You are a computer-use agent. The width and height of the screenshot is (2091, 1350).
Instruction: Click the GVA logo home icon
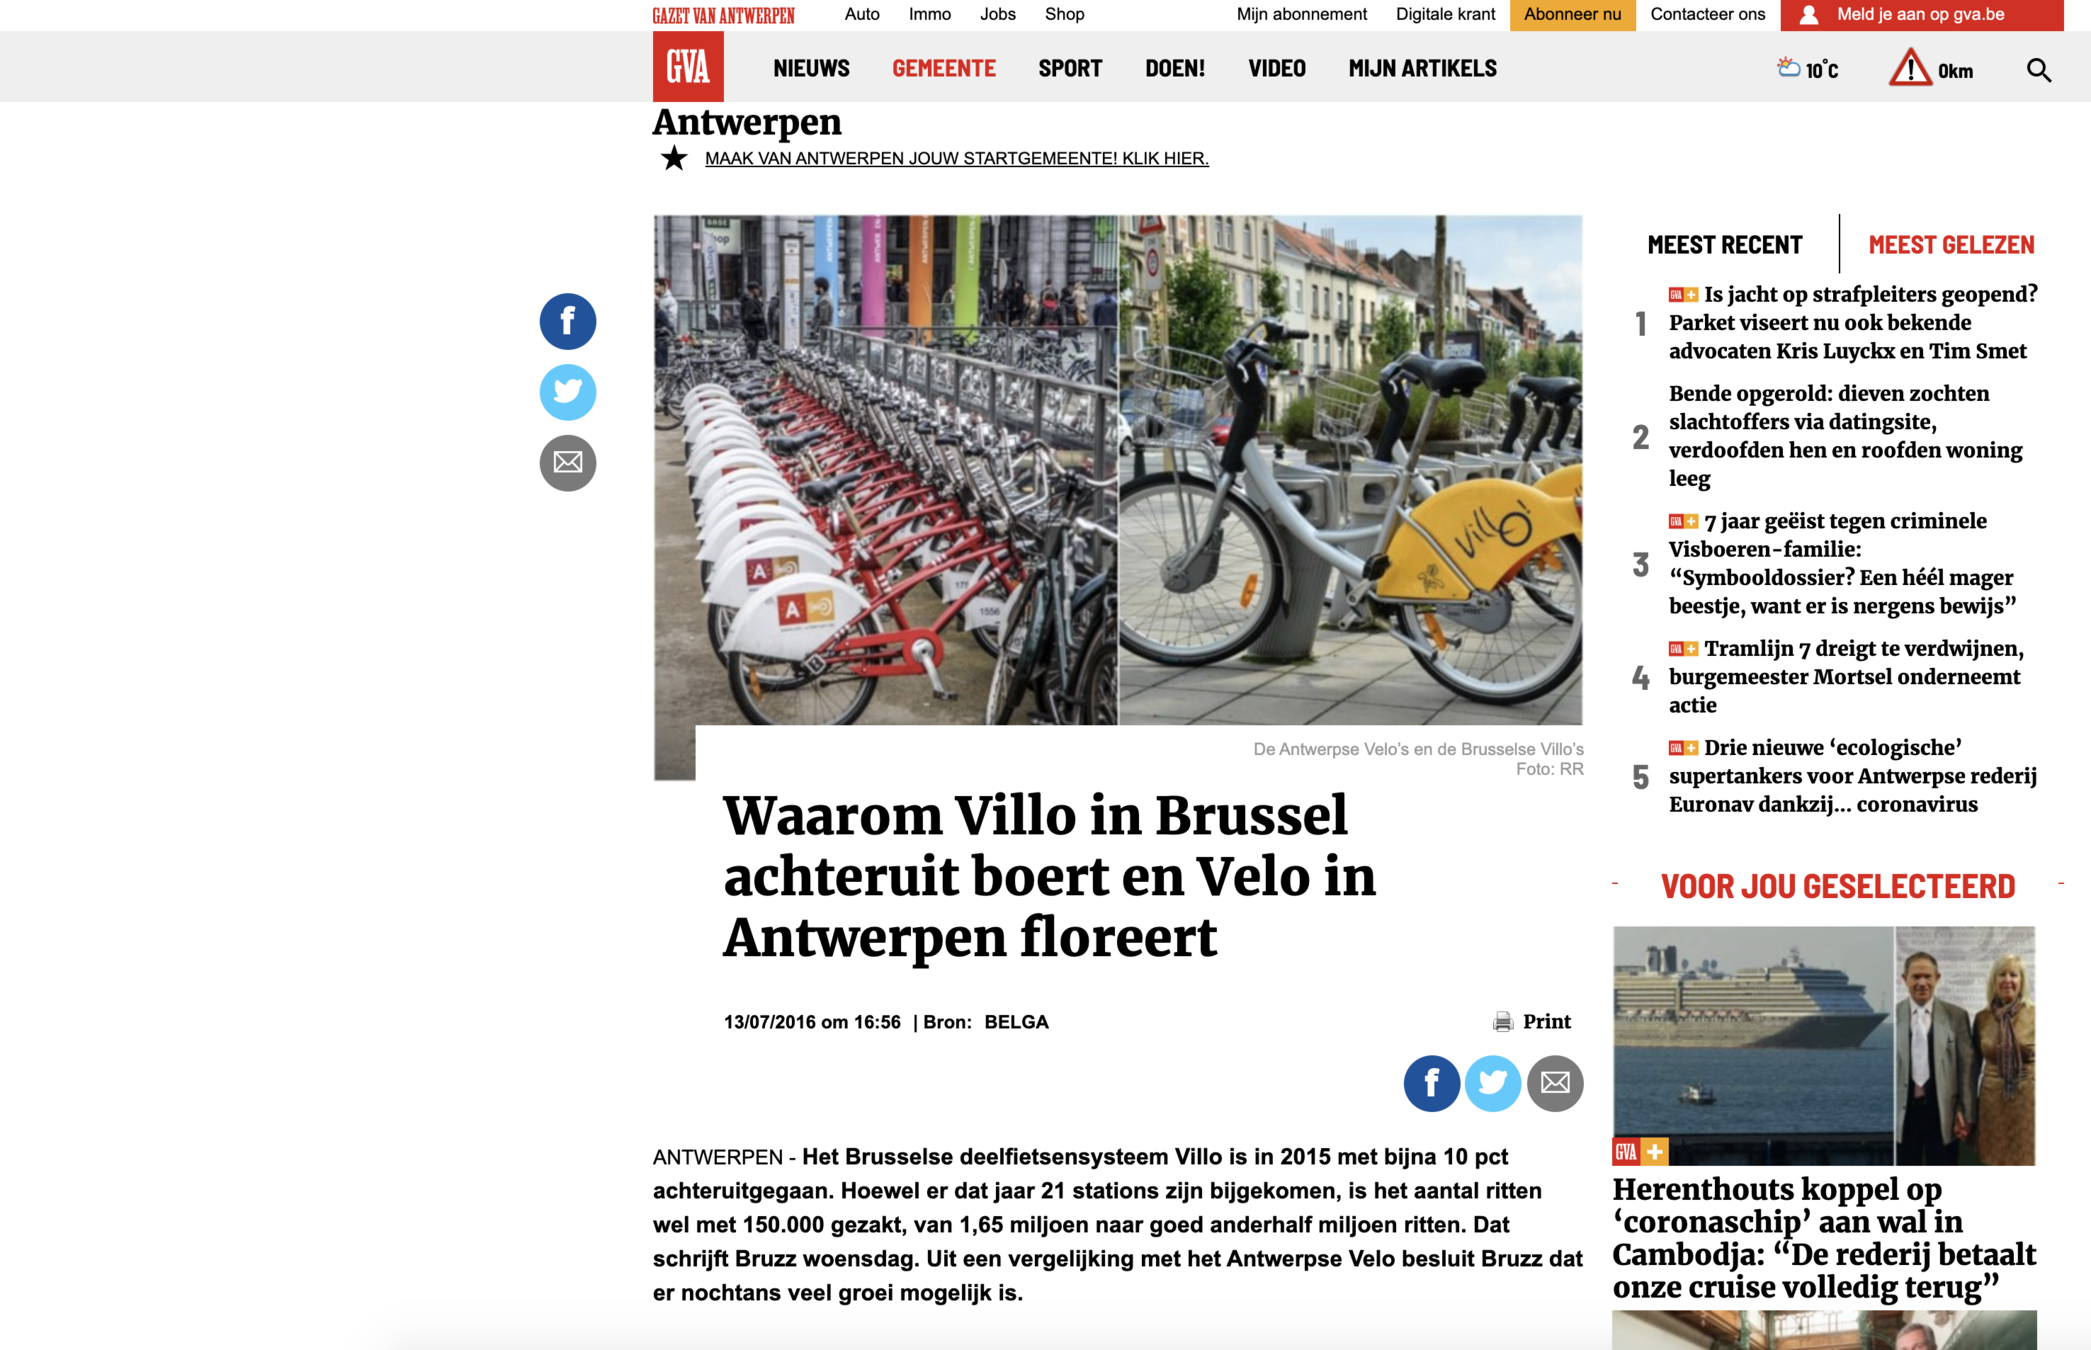point(688,66)
